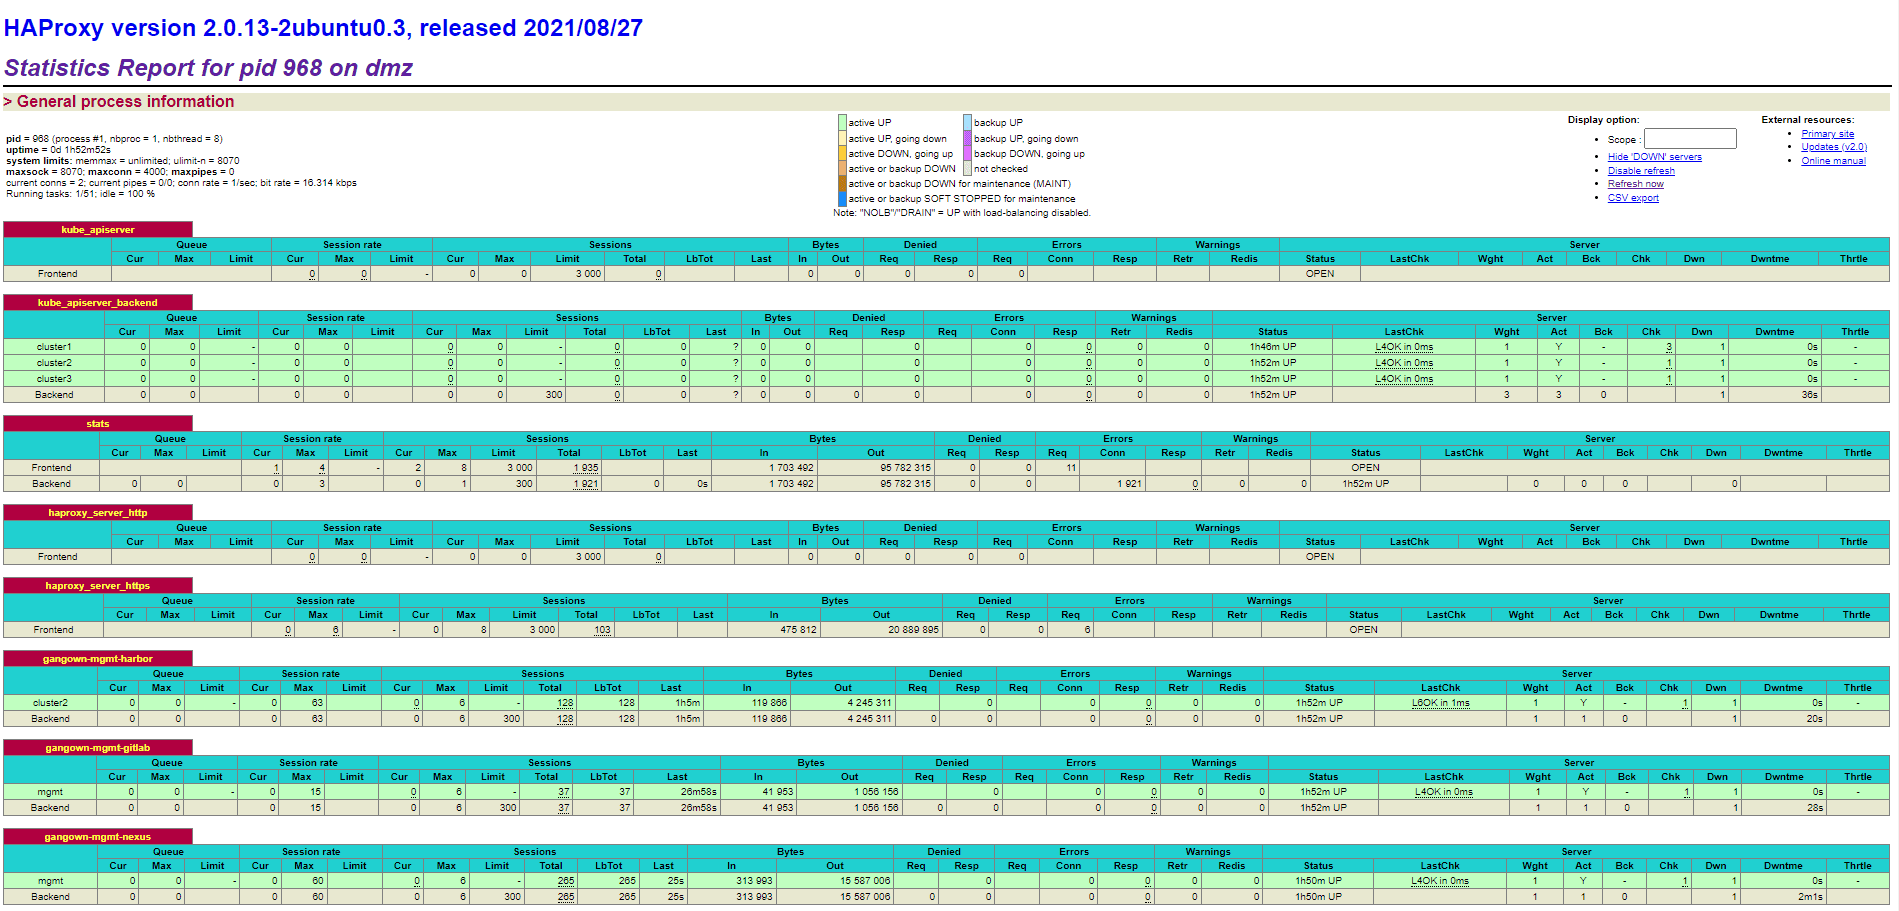
Task: Click the cluster3 server row name
Action: click(54, 379)
